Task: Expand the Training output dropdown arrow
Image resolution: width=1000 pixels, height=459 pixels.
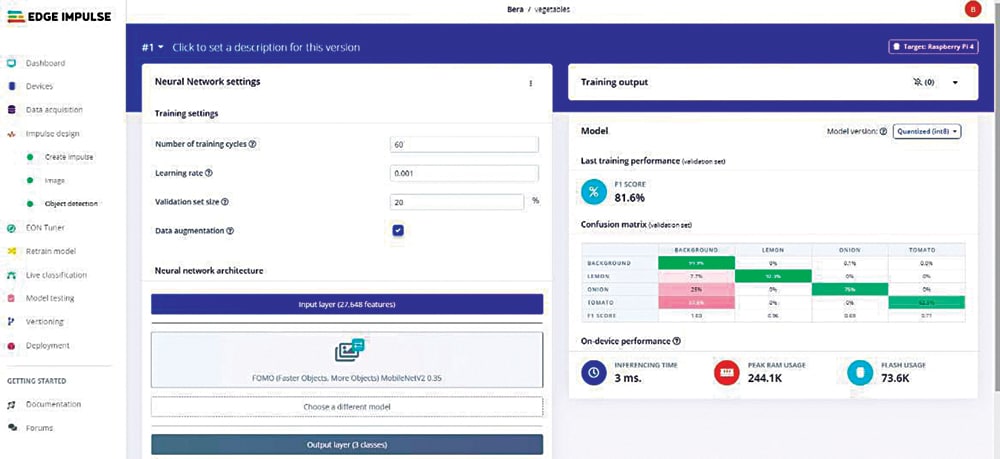Action: [x=956, y=82]
